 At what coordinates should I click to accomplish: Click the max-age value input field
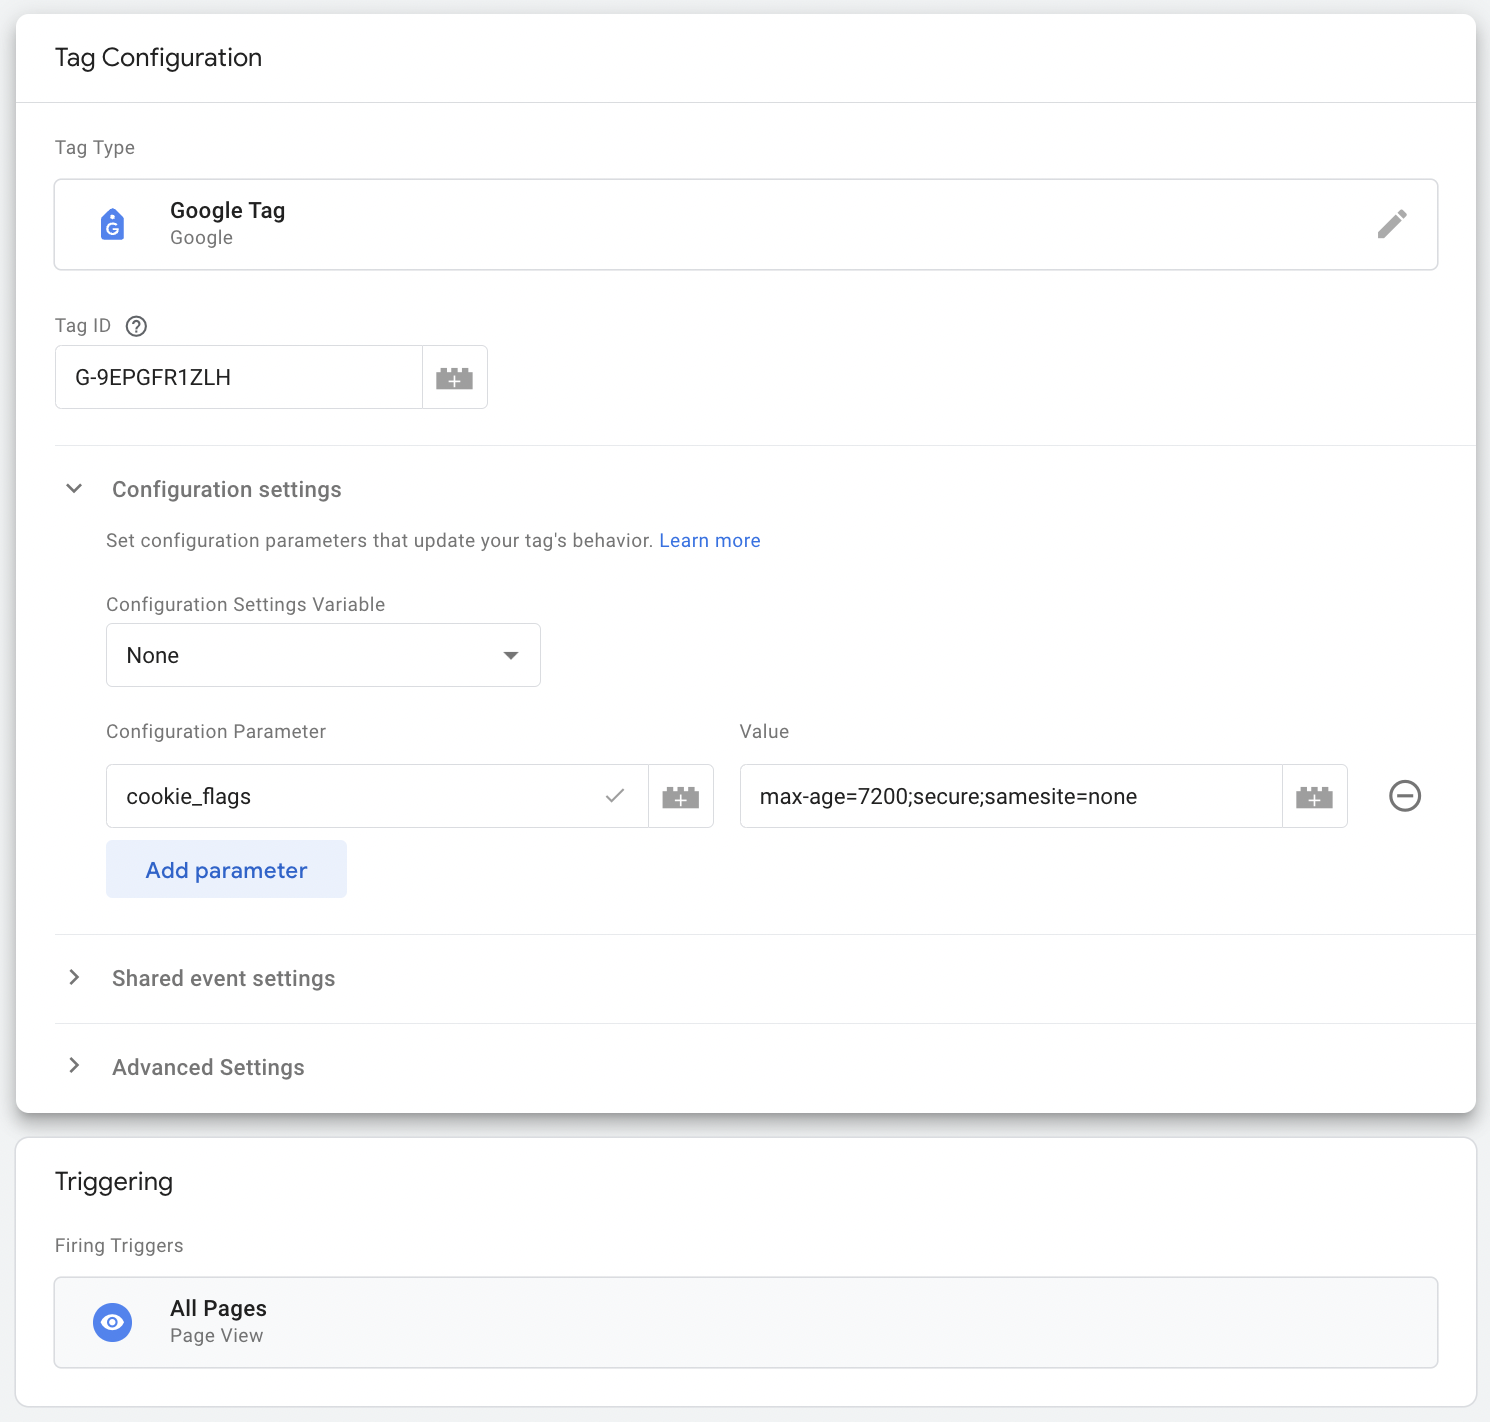coord(1010,797)
